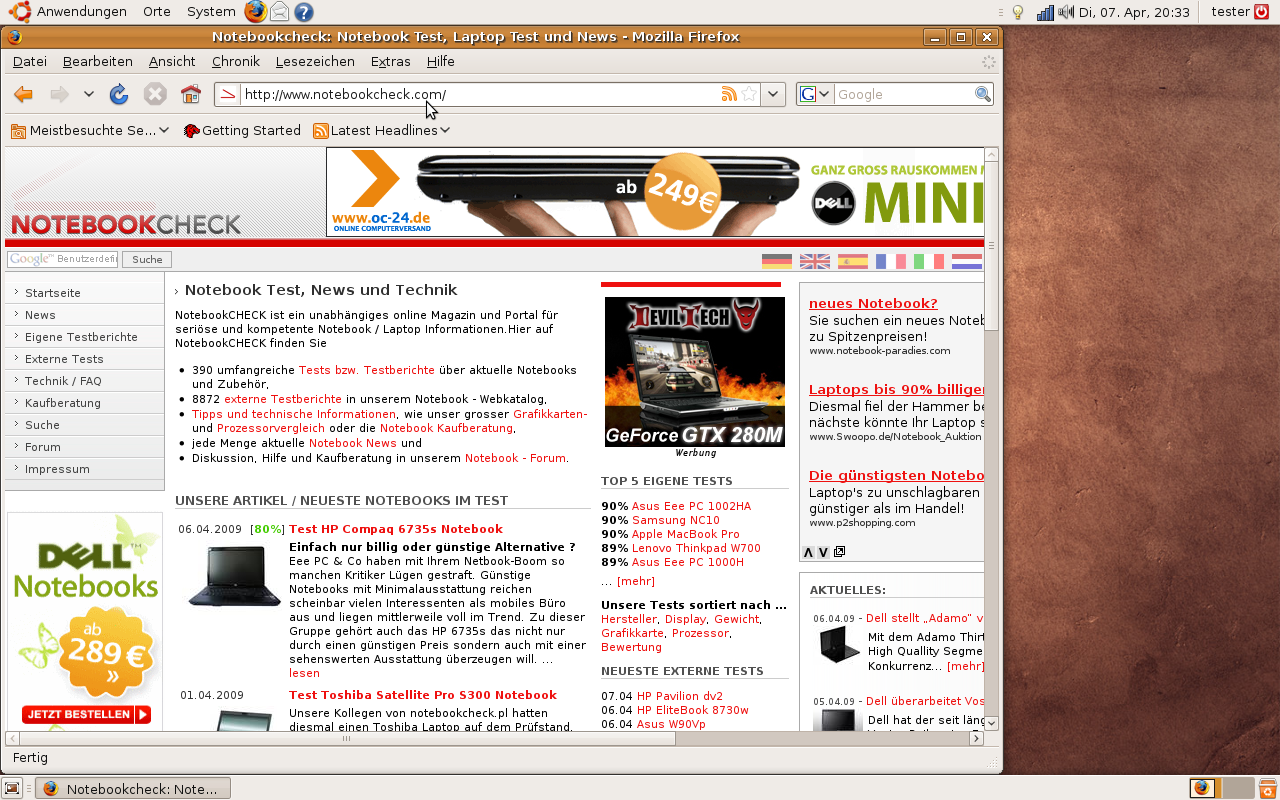Click the ad scroll-down arrow button
1280x800 pixels.
click(x=823, y=552)
